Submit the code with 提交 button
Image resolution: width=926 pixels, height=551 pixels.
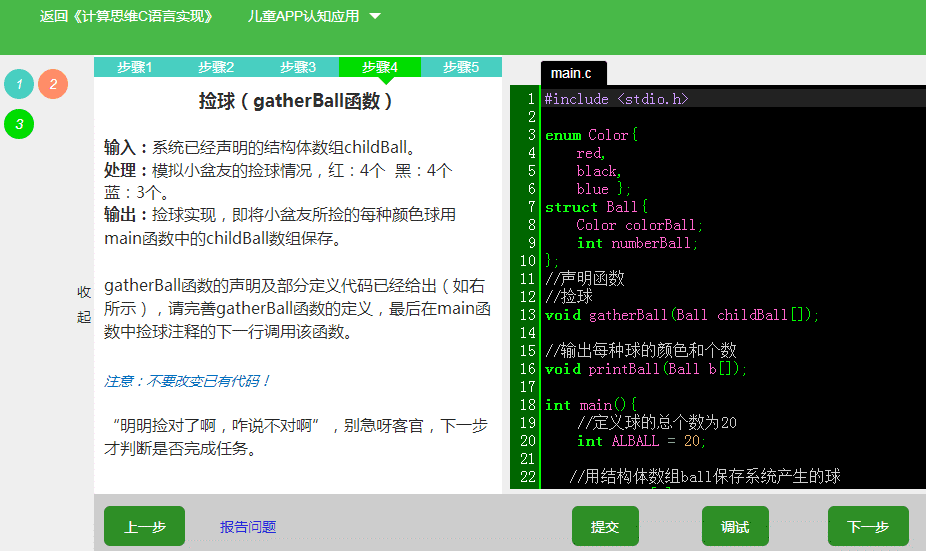click(605, 526)
